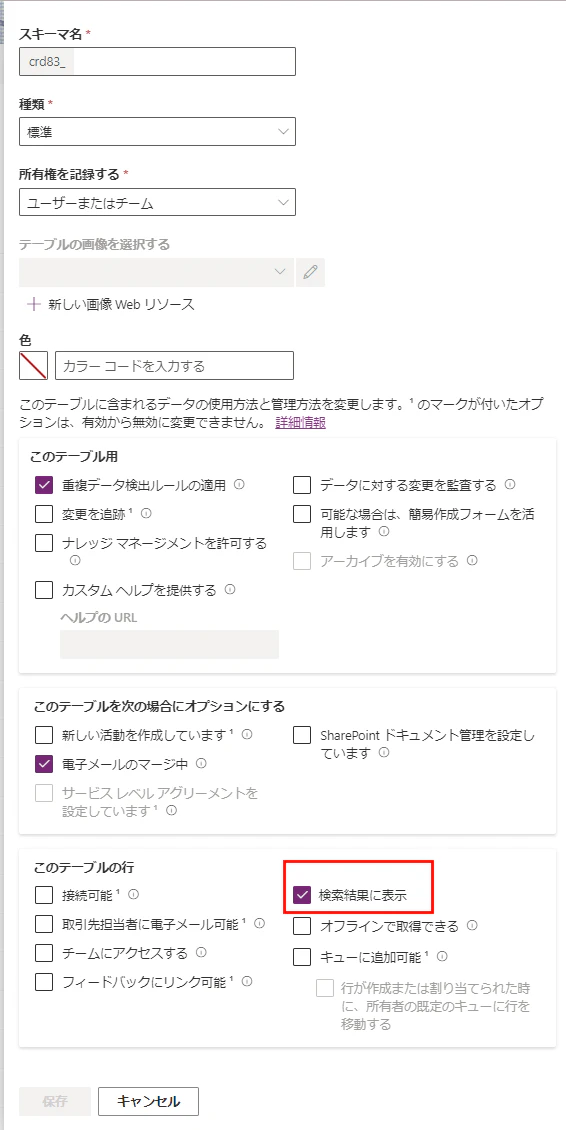Uncheck 重複データ検出ルールの適用 checkbox

pyautogui.click(x=44, y=486)
